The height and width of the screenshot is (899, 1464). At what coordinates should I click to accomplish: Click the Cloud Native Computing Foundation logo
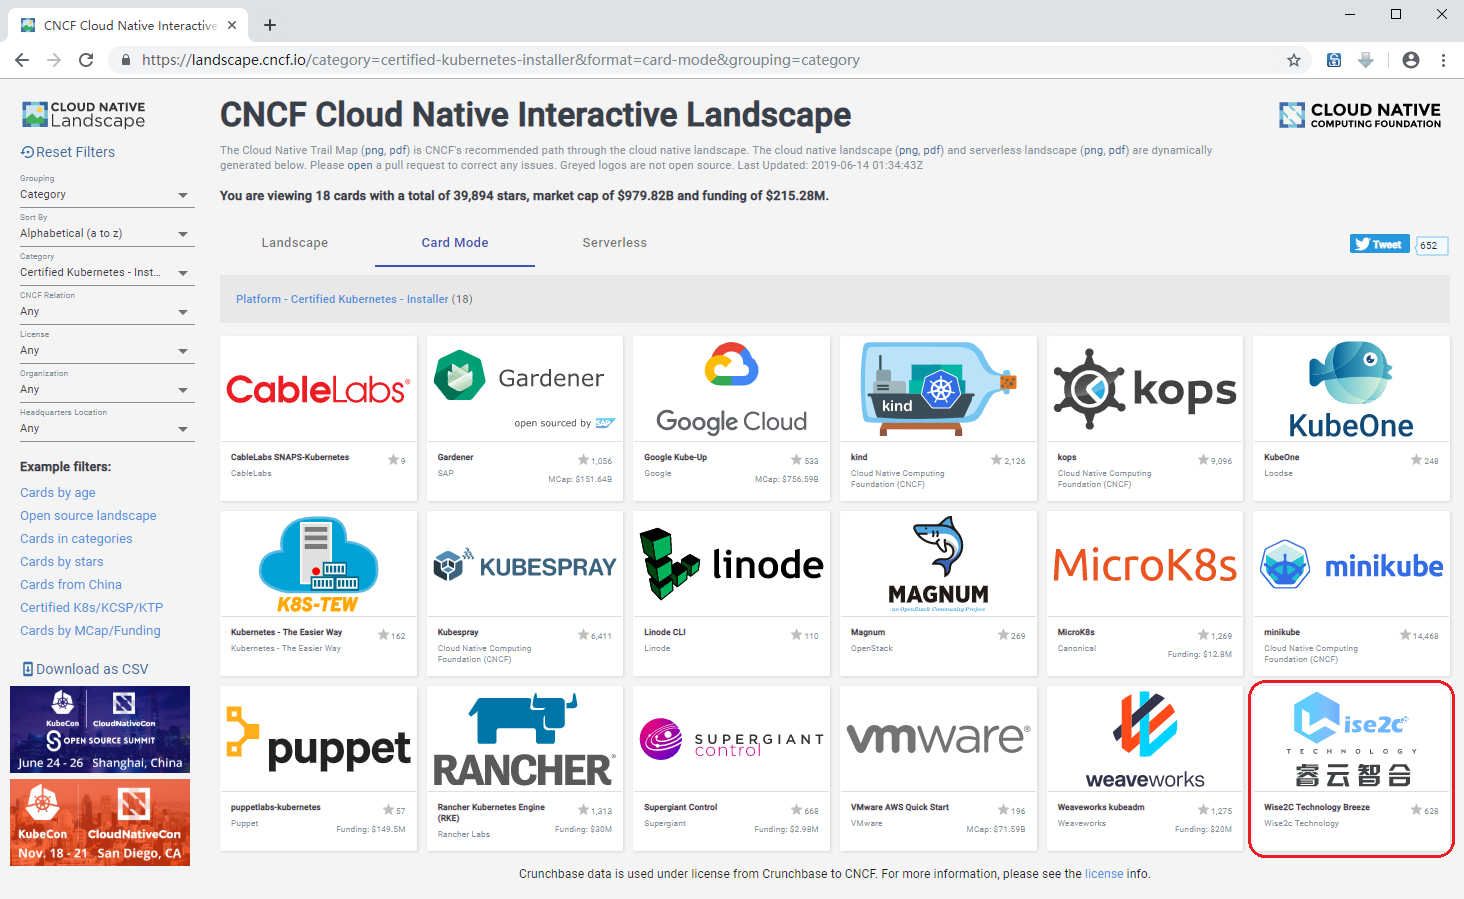click(x=1360, y=115)
